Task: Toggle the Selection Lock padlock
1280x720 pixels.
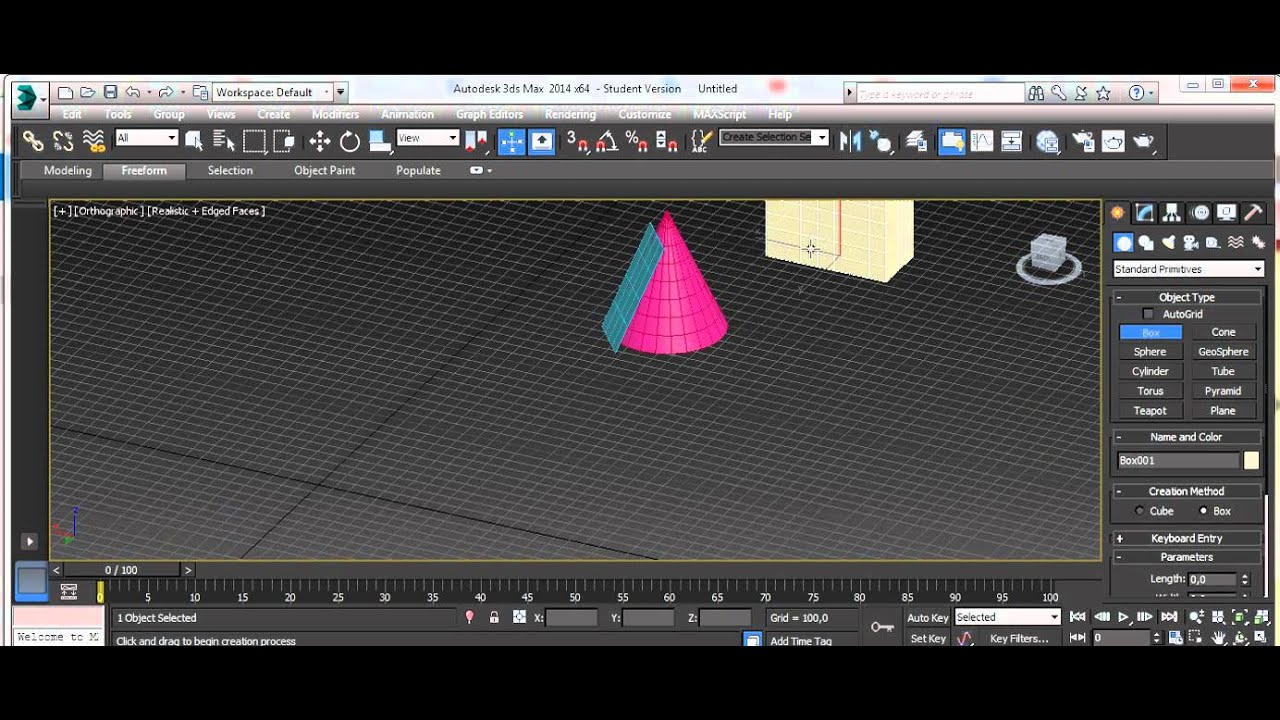Action: click(494, 618)
